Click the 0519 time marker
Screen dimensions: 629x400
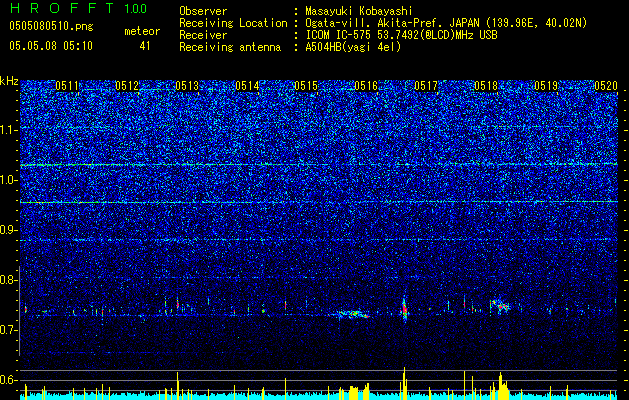[546, 86]
